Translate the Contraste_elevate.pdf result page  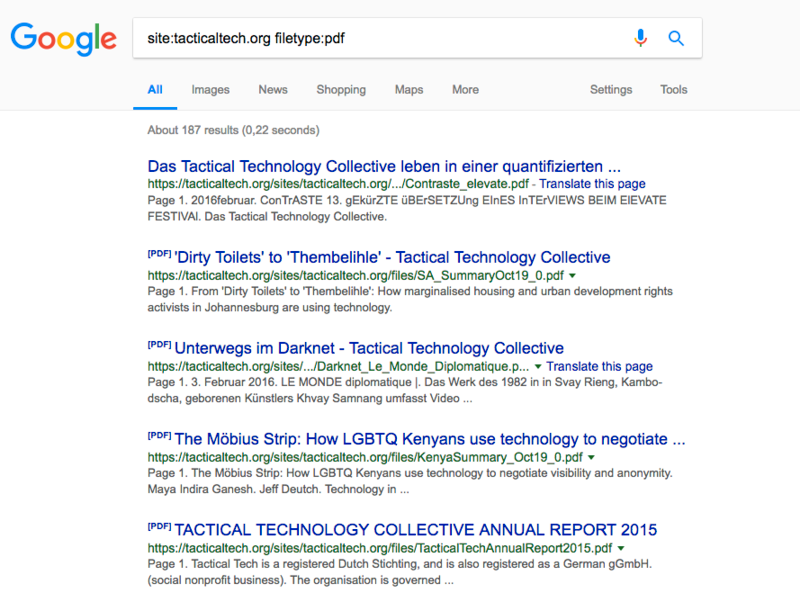click(x=592, y=184)
